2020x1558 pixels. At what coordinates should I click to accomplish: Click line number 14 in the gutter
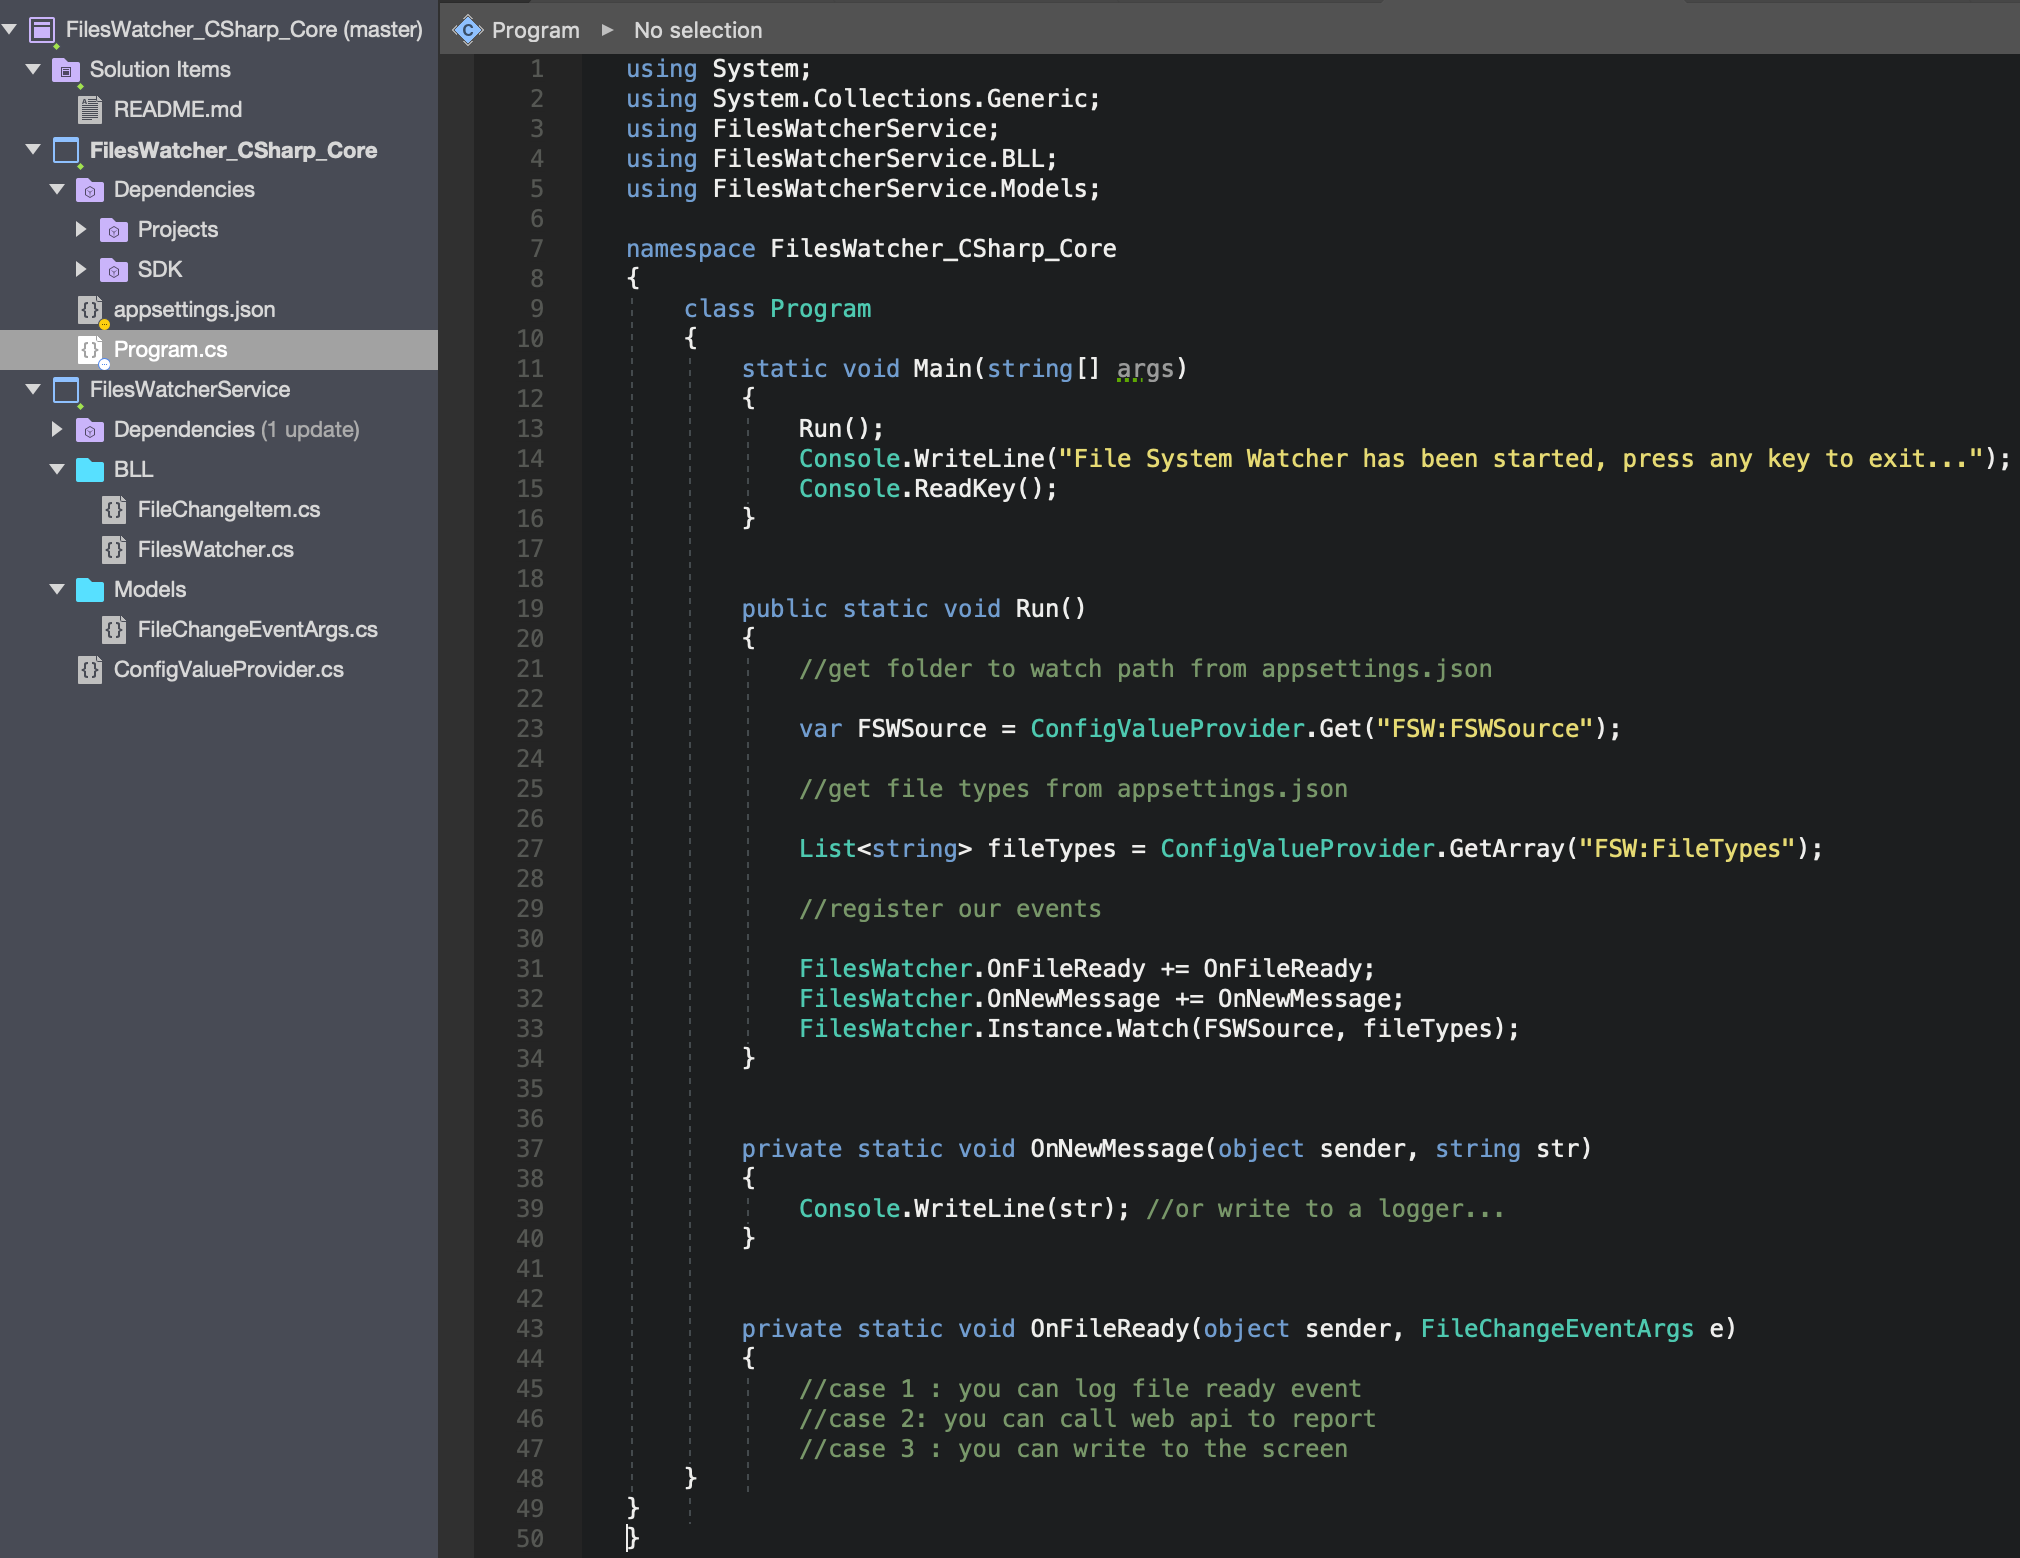[530, 459]
